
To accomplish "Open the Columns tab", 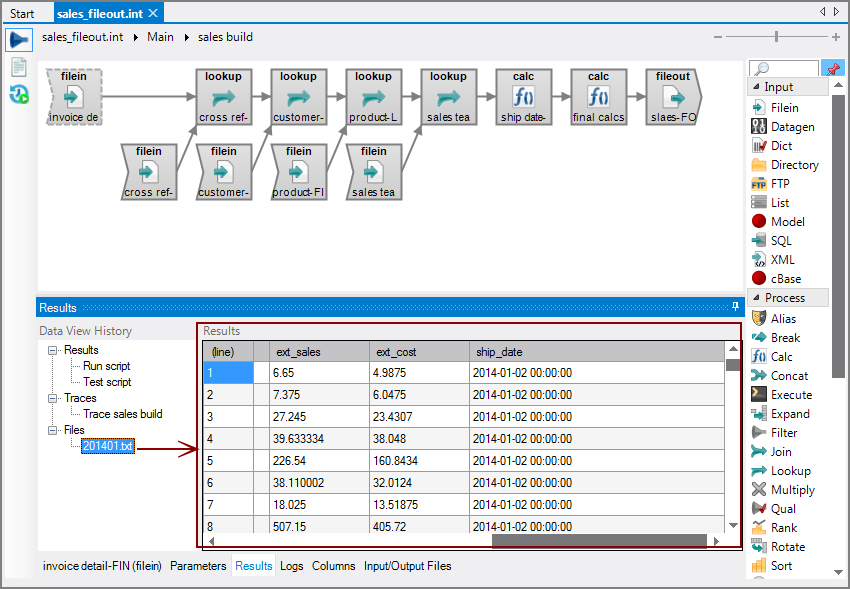I will [x=333, y=566].
